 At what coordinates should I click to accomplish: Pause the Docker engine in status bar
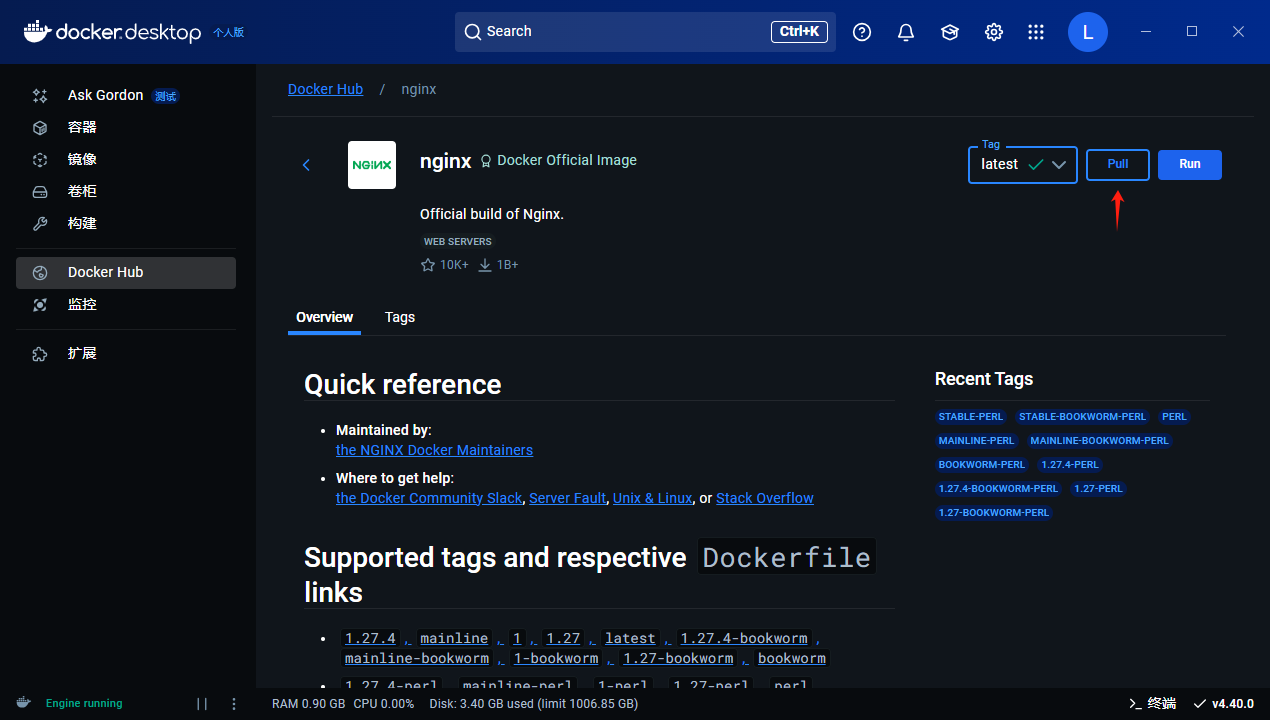tap(202, 703)
